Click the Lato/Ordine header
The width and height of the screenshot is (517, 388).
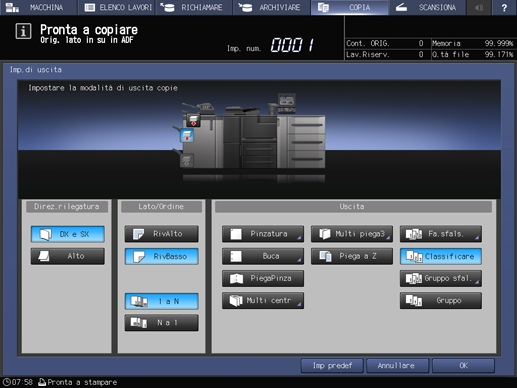click(x=161, y=207)
